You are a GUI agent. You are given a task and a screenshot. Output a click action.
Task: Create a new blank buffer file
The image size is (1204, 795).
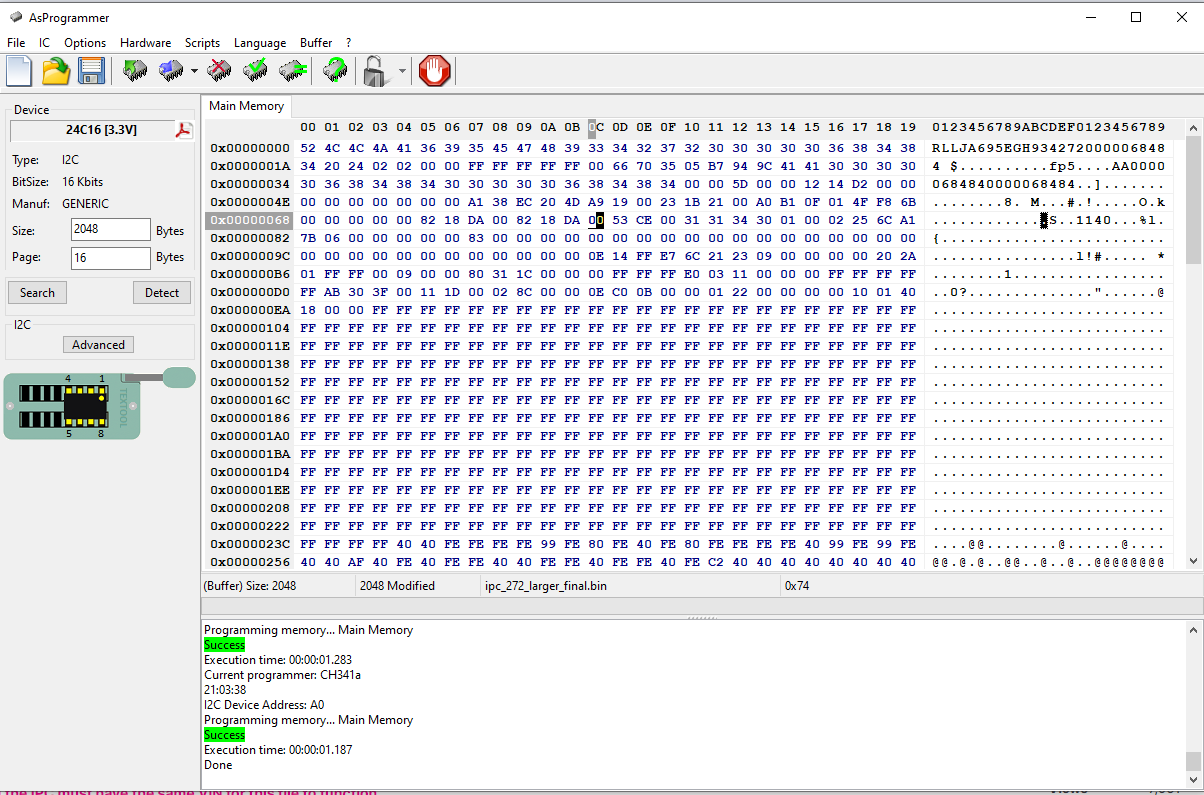point(19,71)
